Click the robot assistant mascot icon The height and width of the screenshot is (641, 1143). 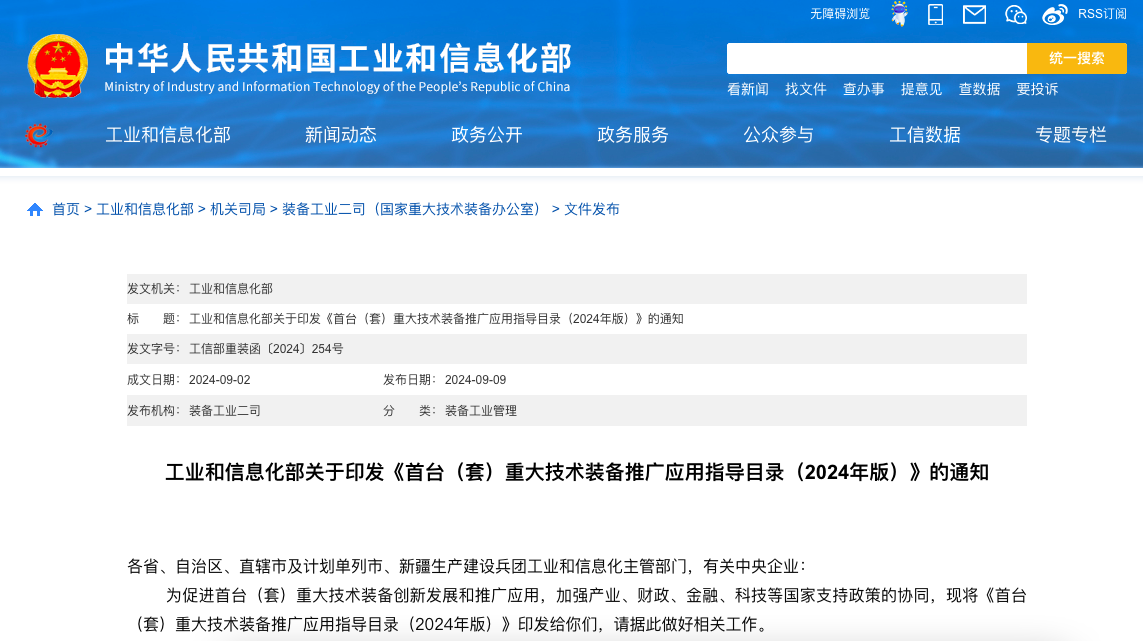coord(899,14)
